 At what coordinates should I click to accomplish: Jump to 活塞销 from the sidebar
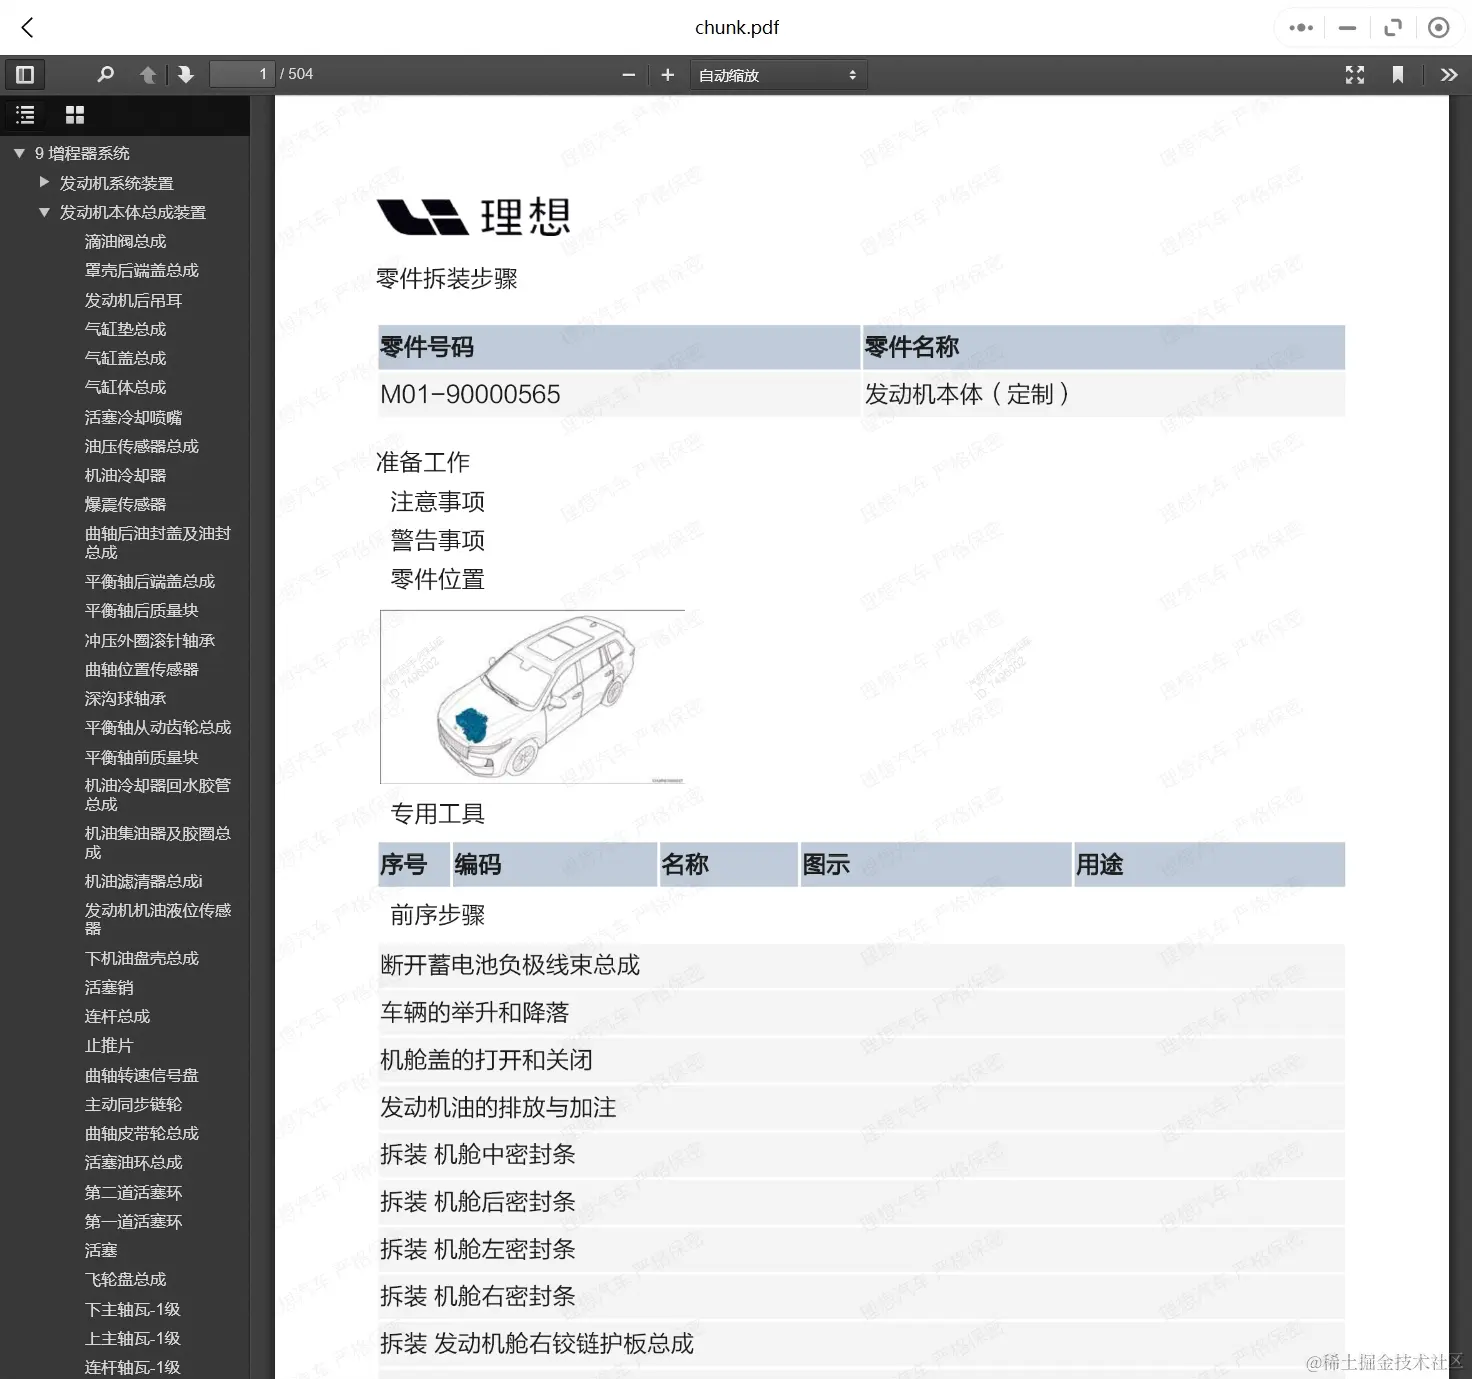point(109,987)
